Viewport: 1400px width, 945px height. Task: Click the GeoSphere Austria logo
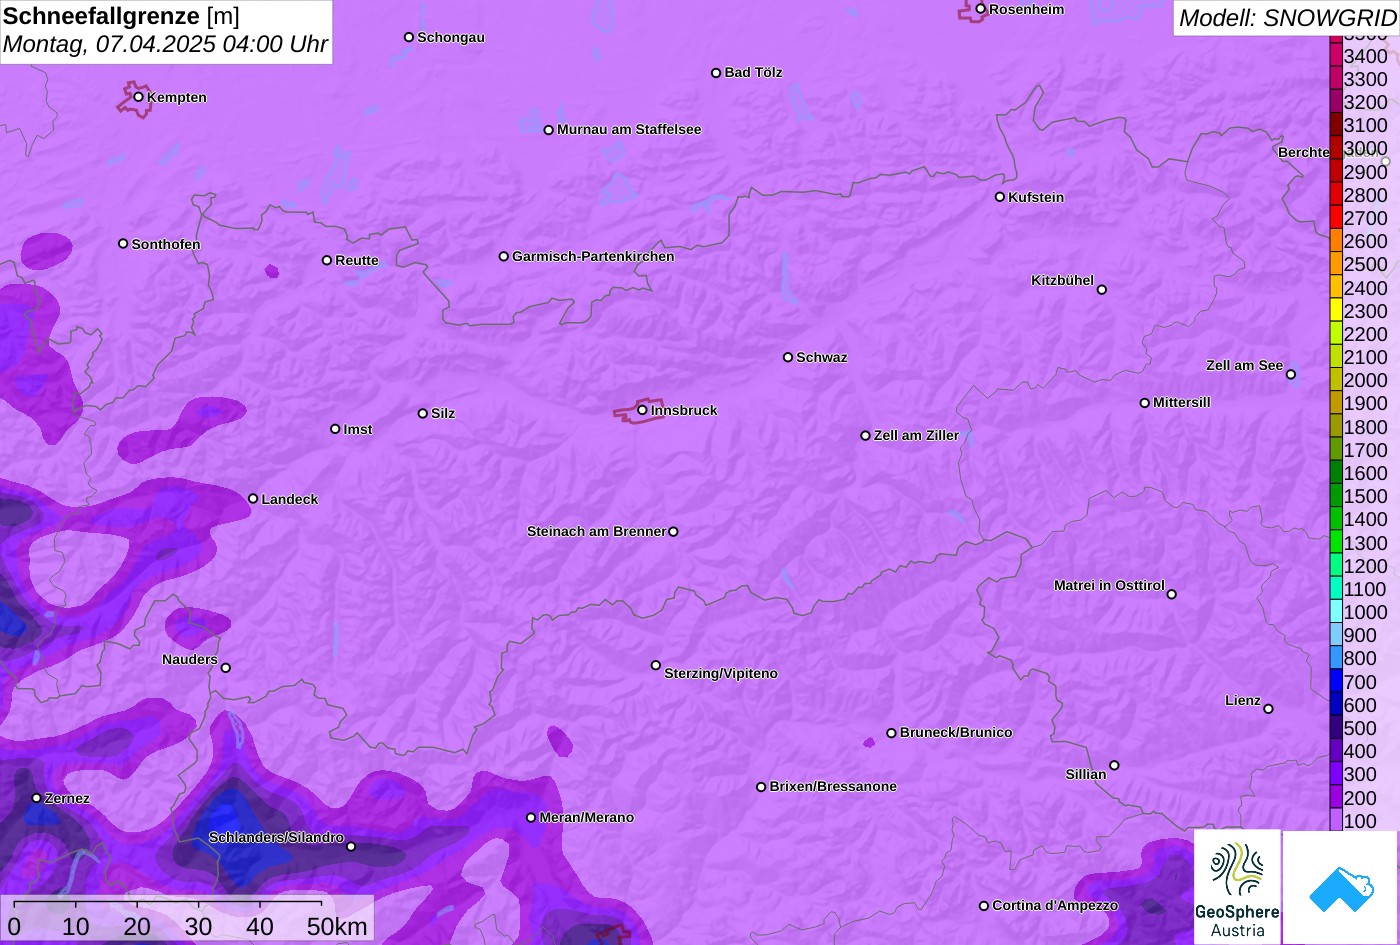click(1237, 887)
